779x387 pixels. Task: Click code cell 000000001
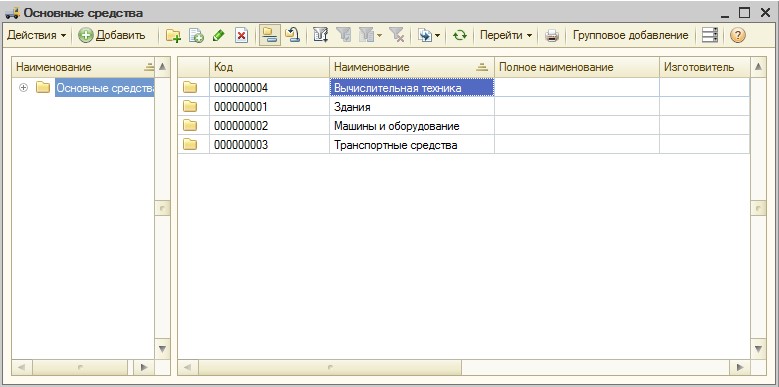pyautogui.click(x=269, y=107)
